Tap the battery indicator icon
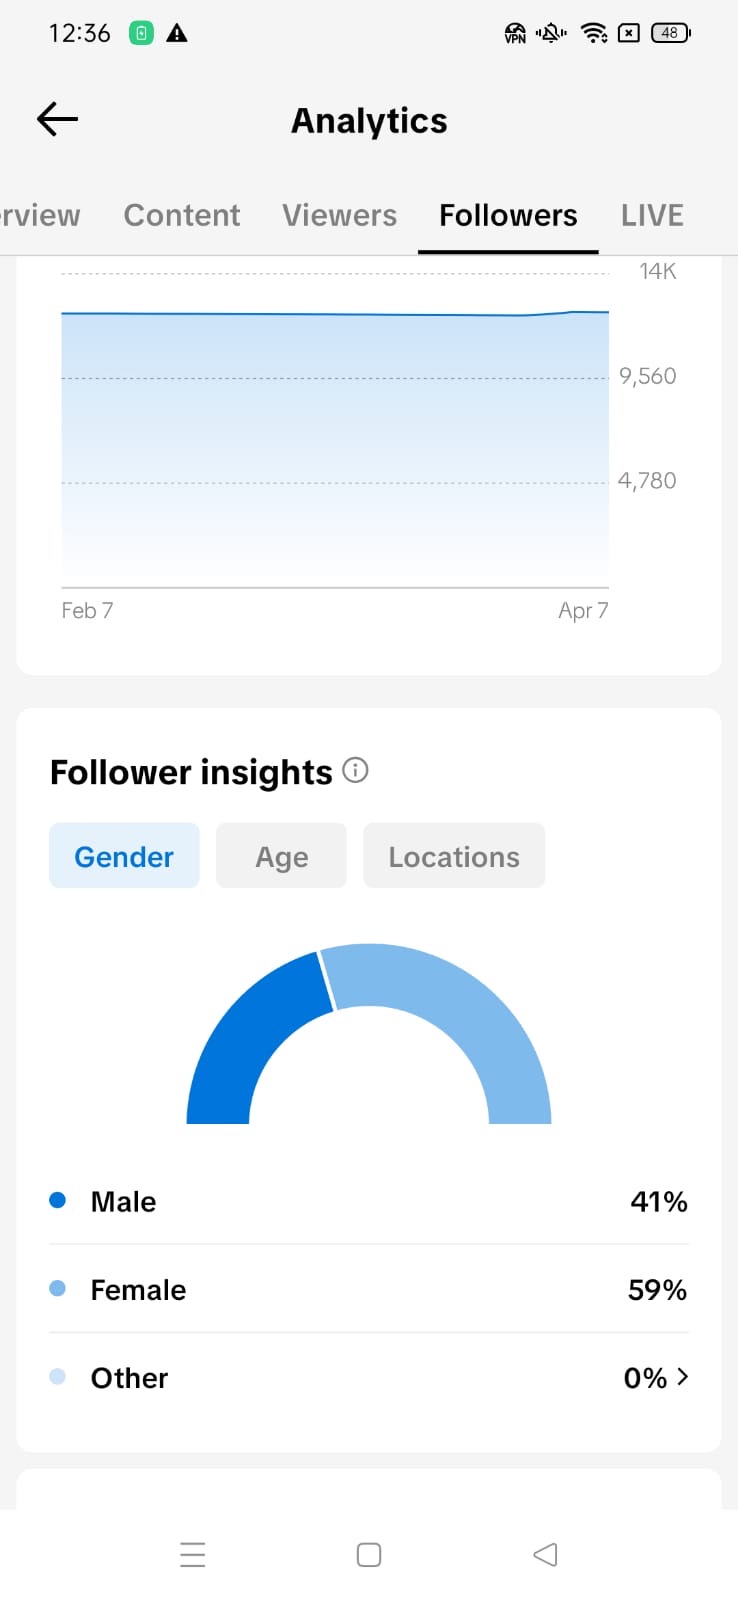This screenshot has height=1600, width=738. click(x=670, y=33)
